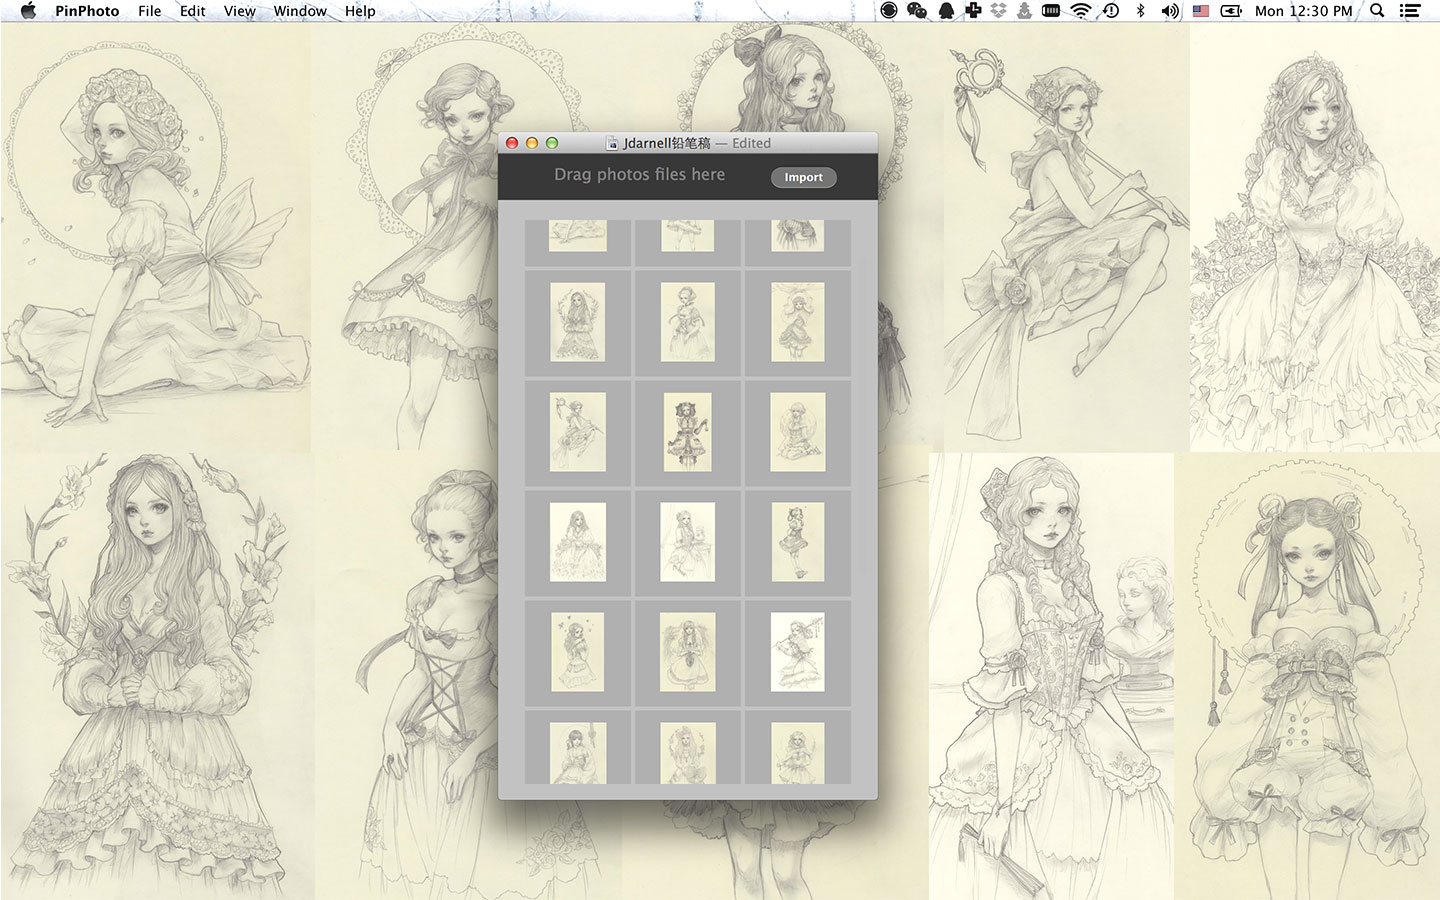Select thumbnail of girl beside bust statue
The image size is (1440, 900).
coord(688,542)
